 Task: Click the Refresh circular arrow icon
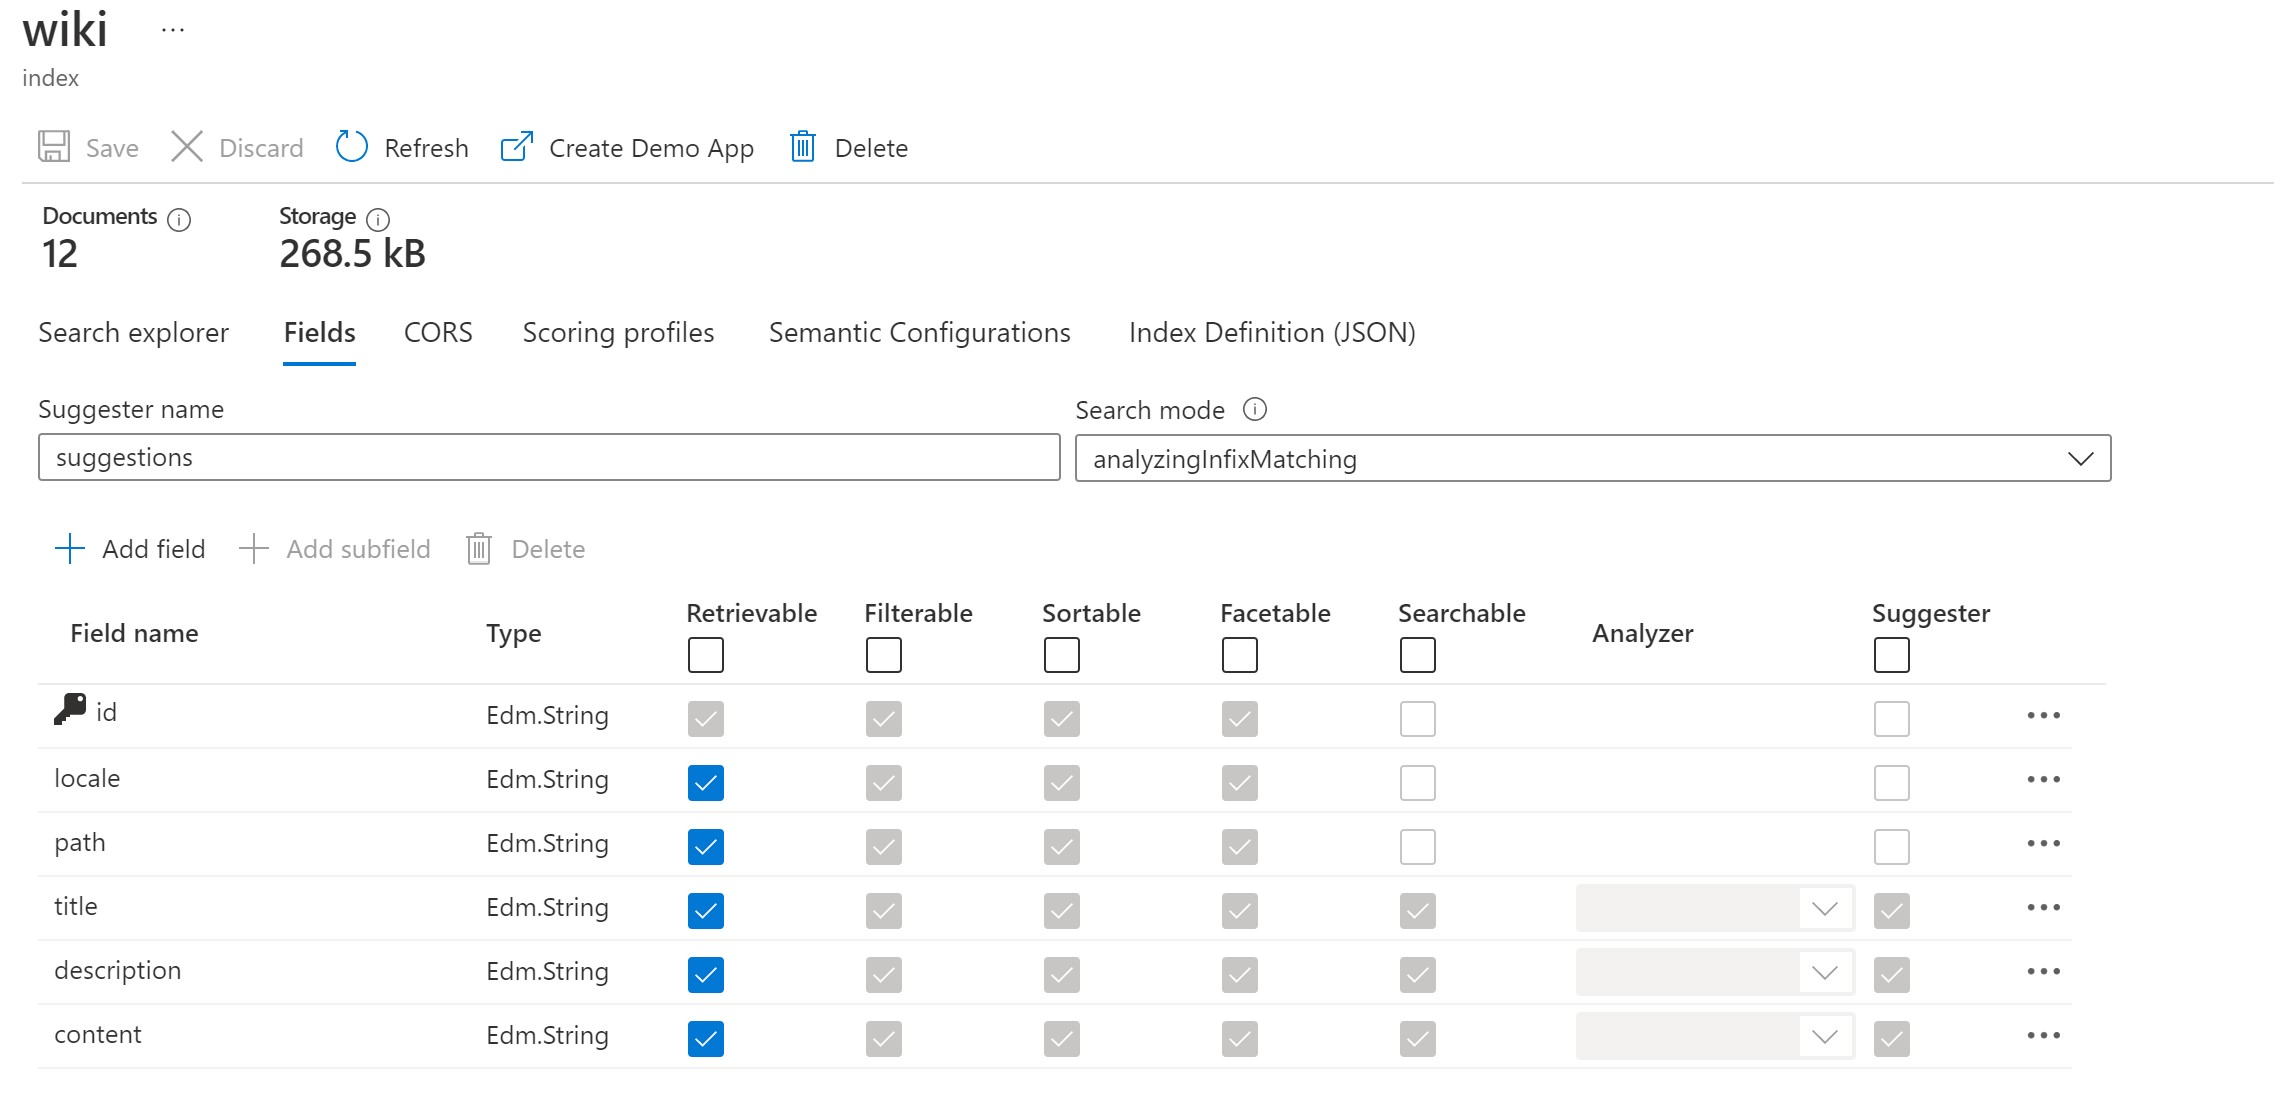click(x=351, y=146)
